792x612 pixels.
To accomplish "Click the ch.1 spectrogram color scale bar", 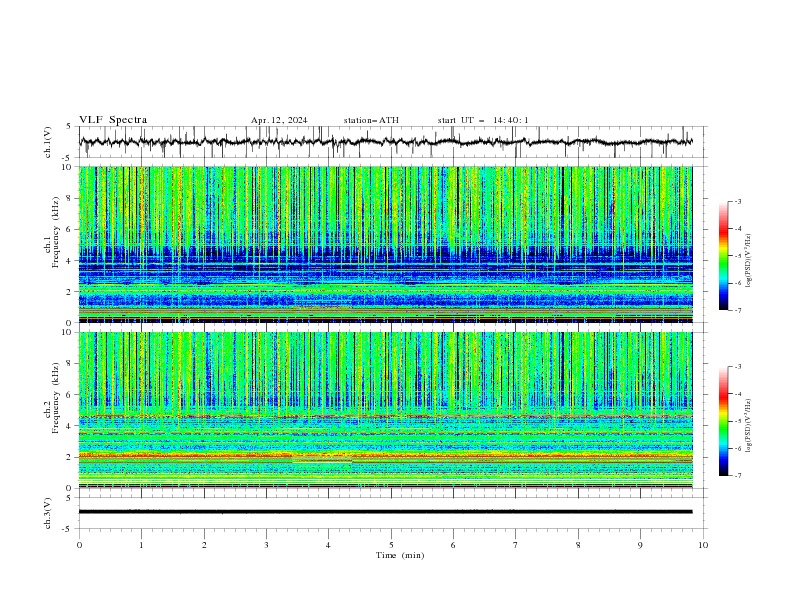I will [723, 256].
